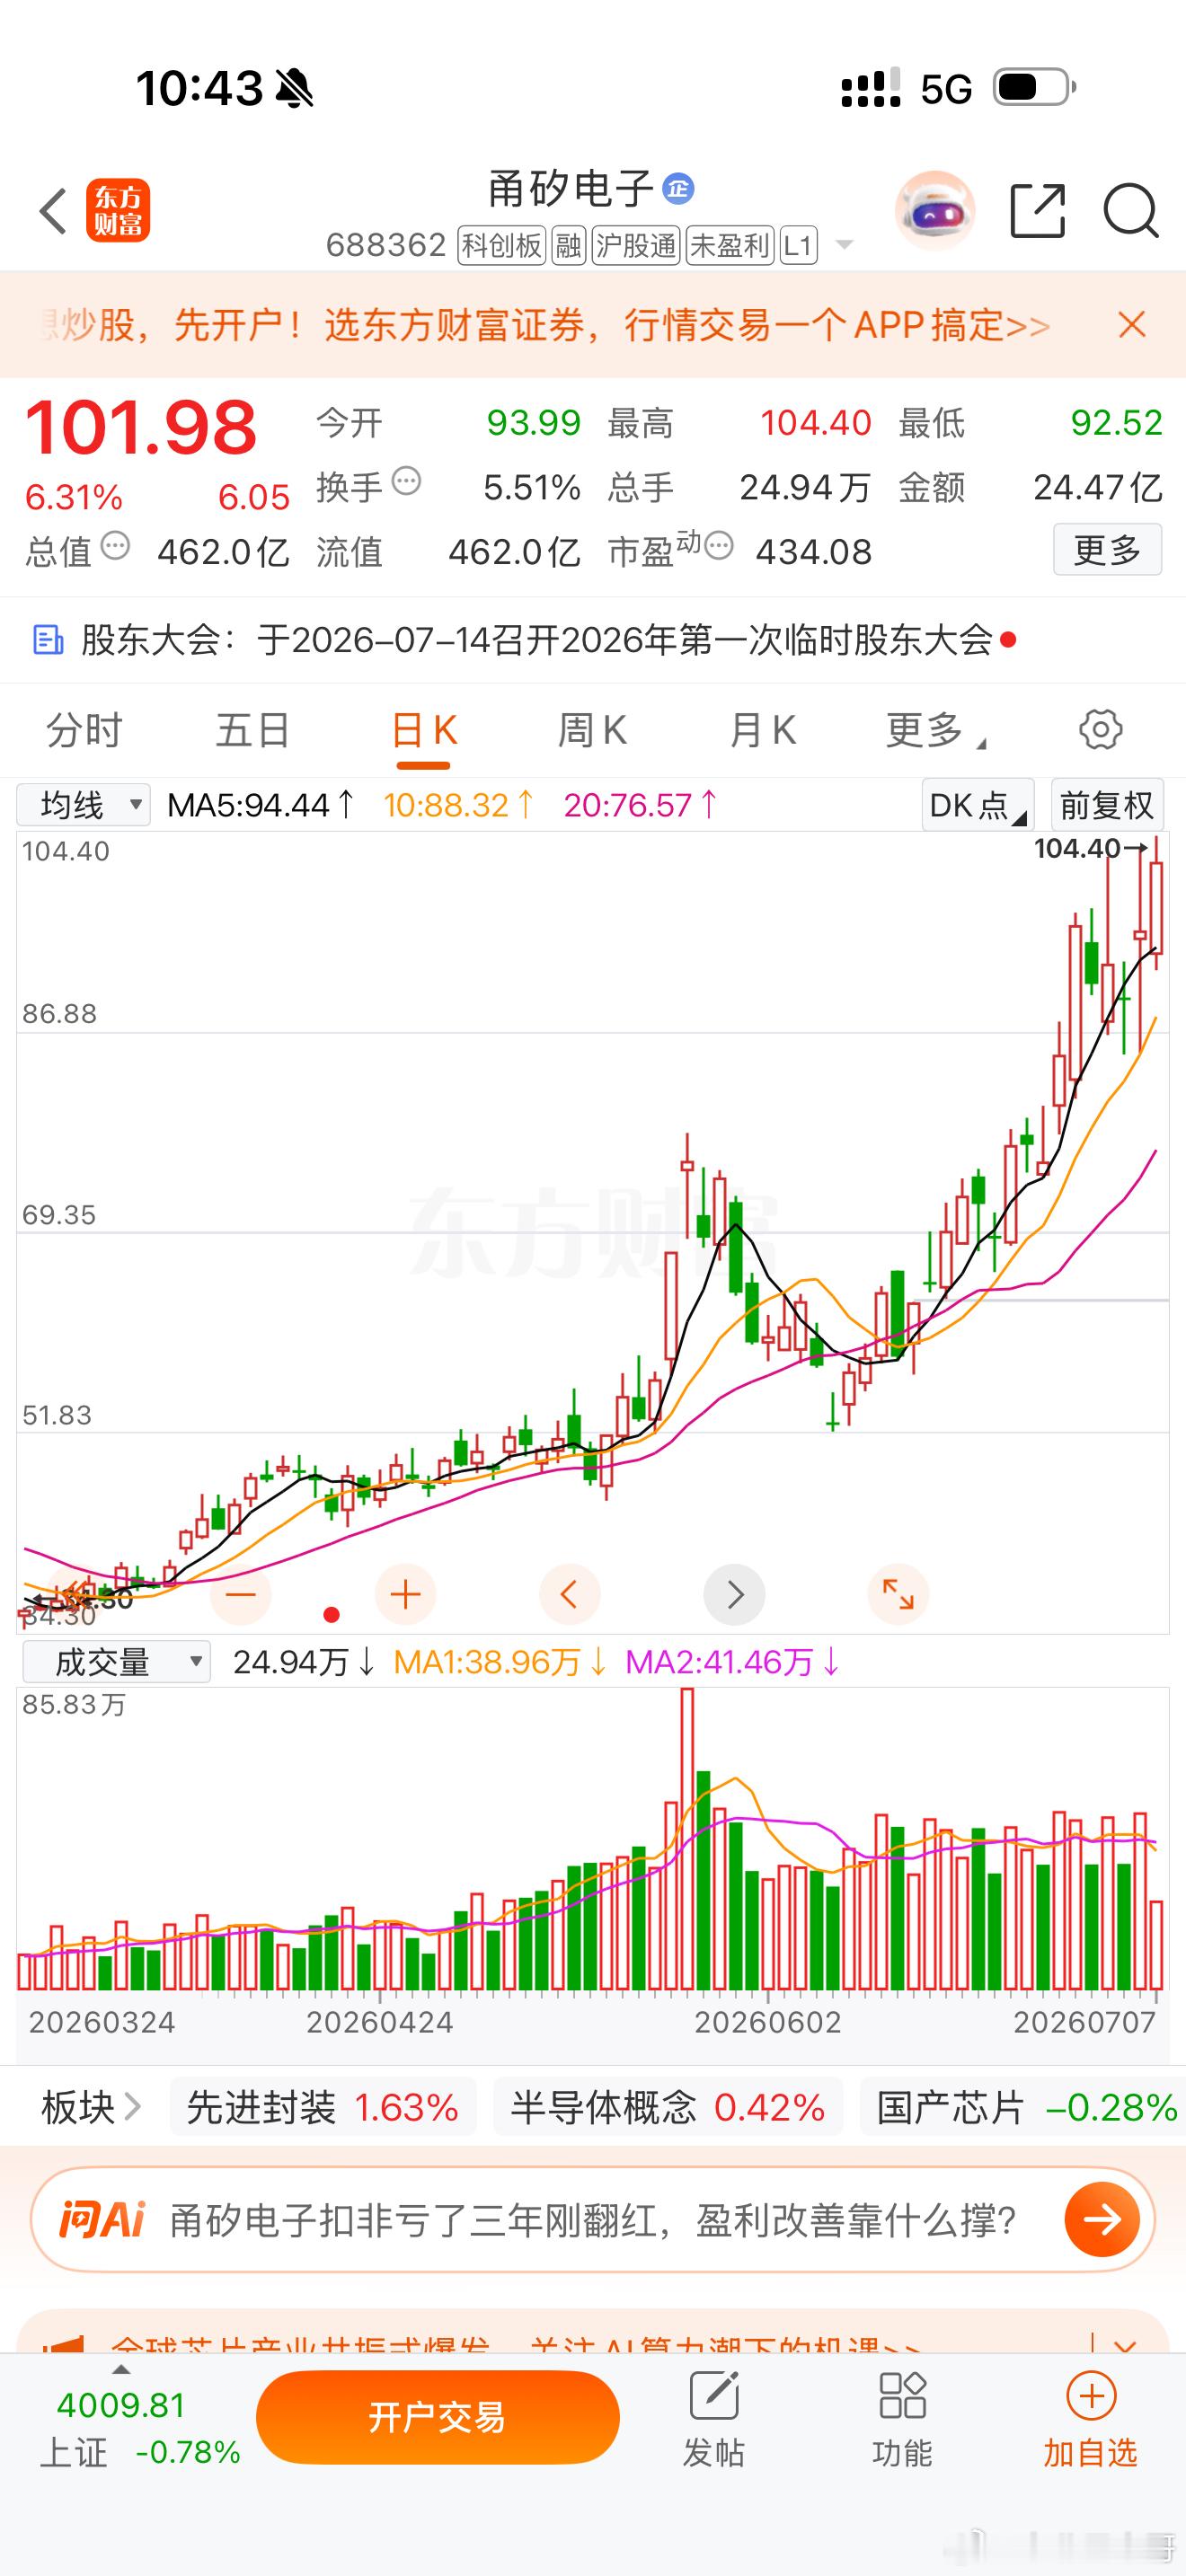Screen dimensions: 1186x2576
Task: Open the DK点 dropdown
Action: [978, 805]
